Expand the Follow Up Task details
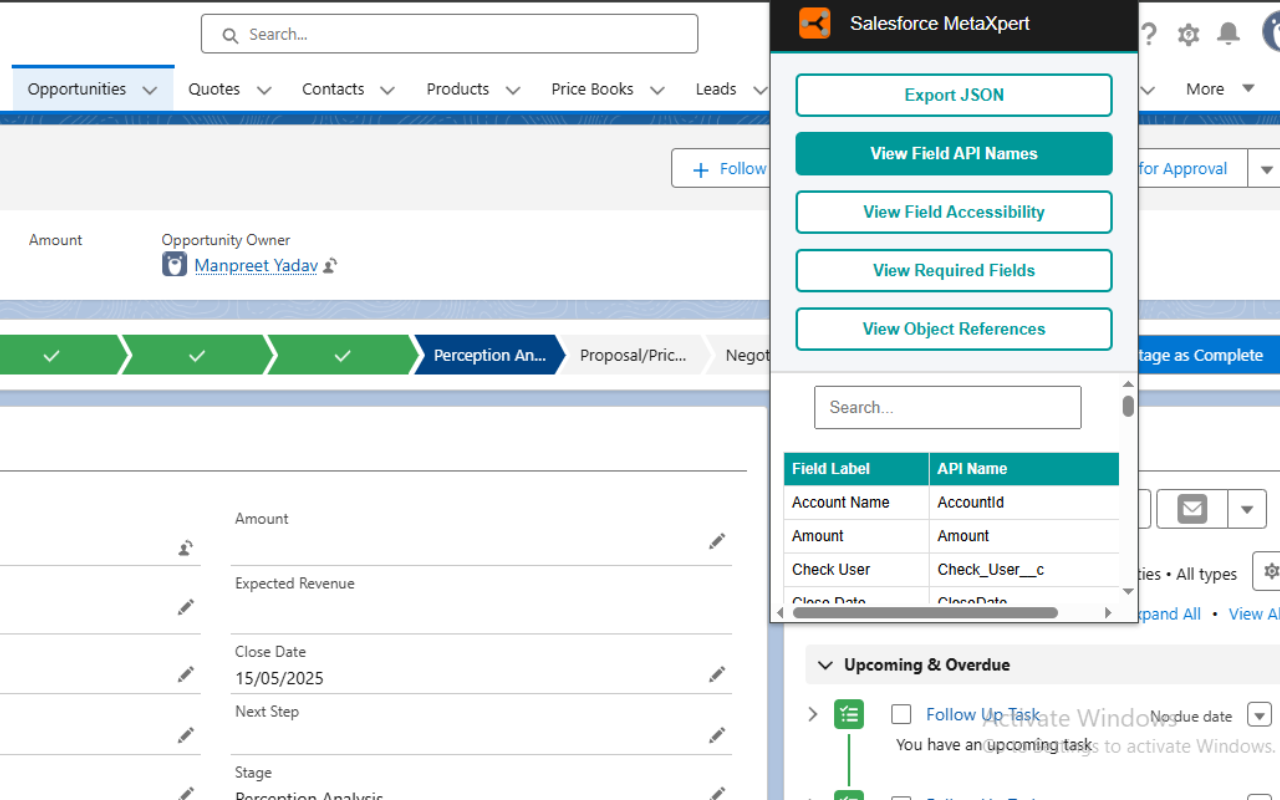Screen dimensions: 1280x800 click(x=813, y=714)
